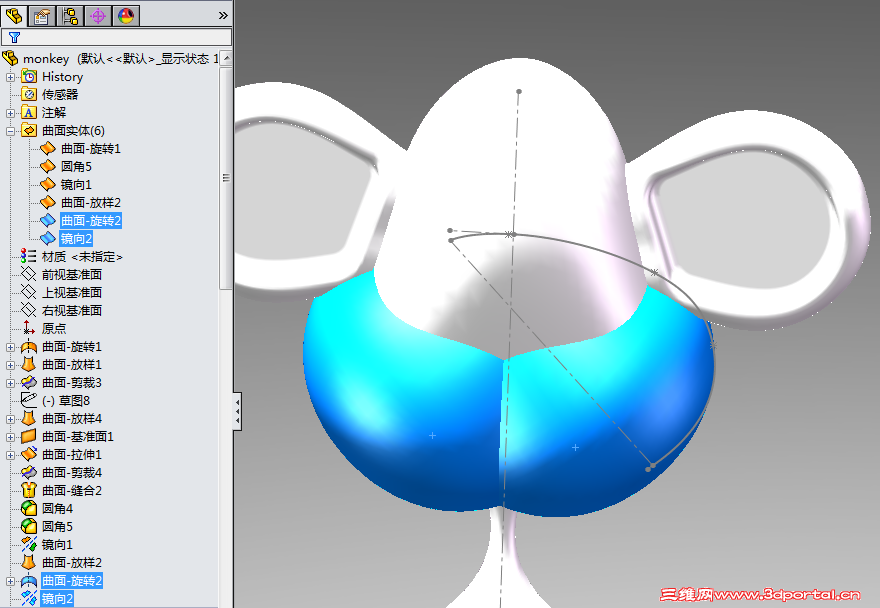Click the 曲面-缝合2 knit icon
This screenshot has width=880, height=608.
click(29, 490)
